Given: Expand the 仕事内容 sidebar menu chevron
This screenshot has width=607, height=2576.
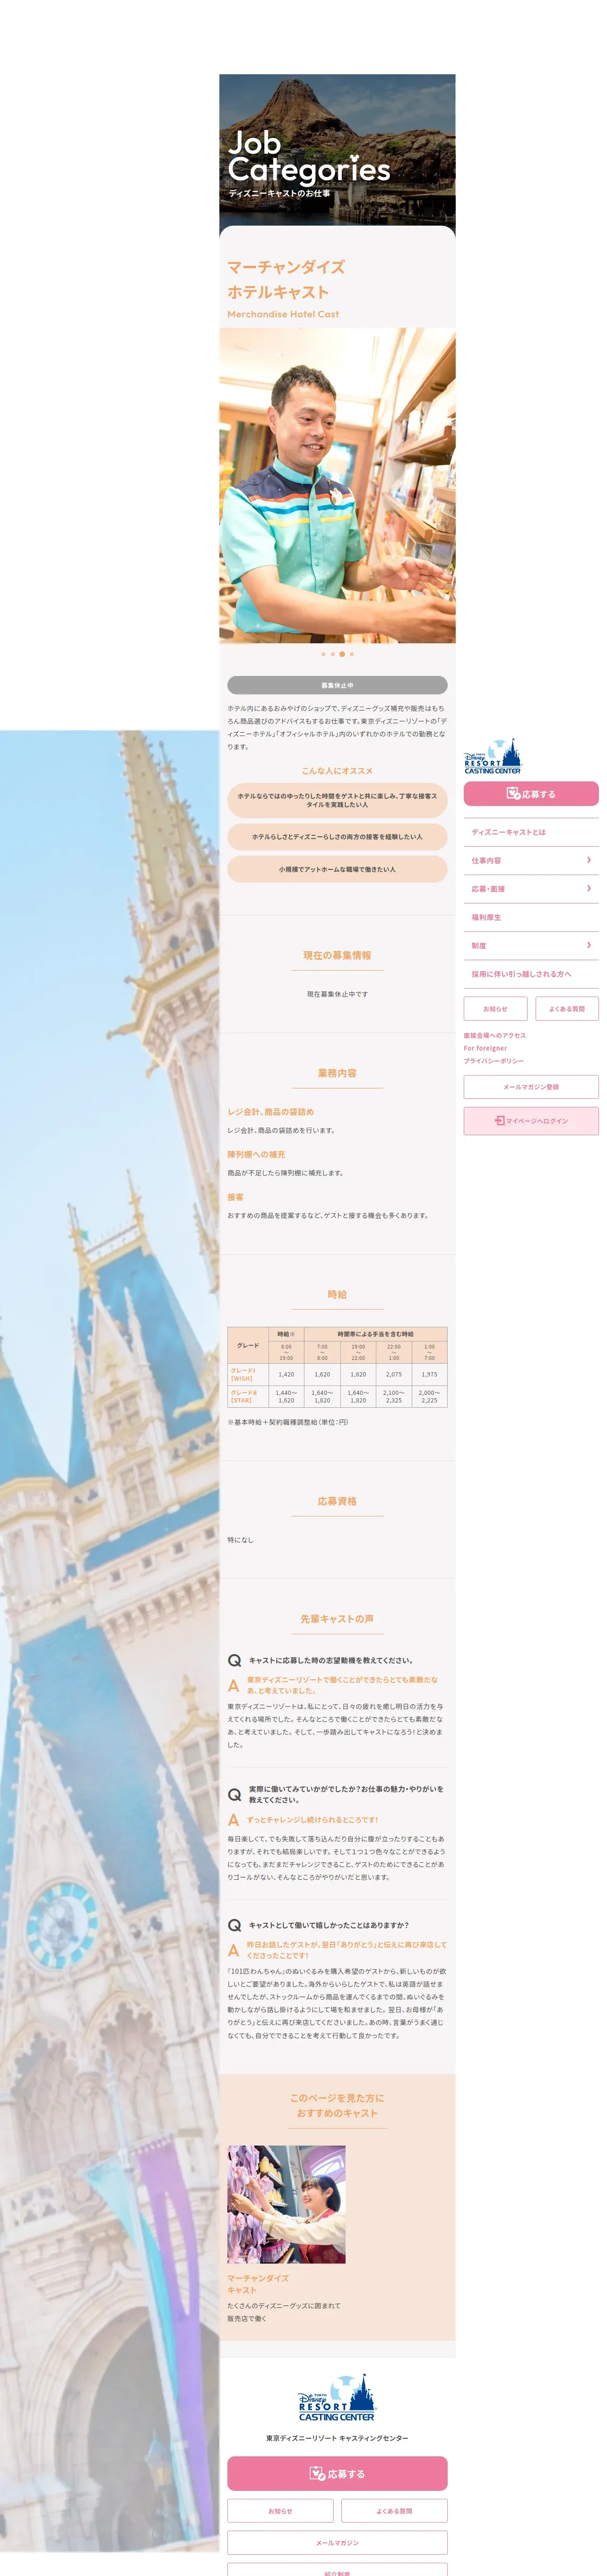Looking at the screenshot, I should click(588, 860).
